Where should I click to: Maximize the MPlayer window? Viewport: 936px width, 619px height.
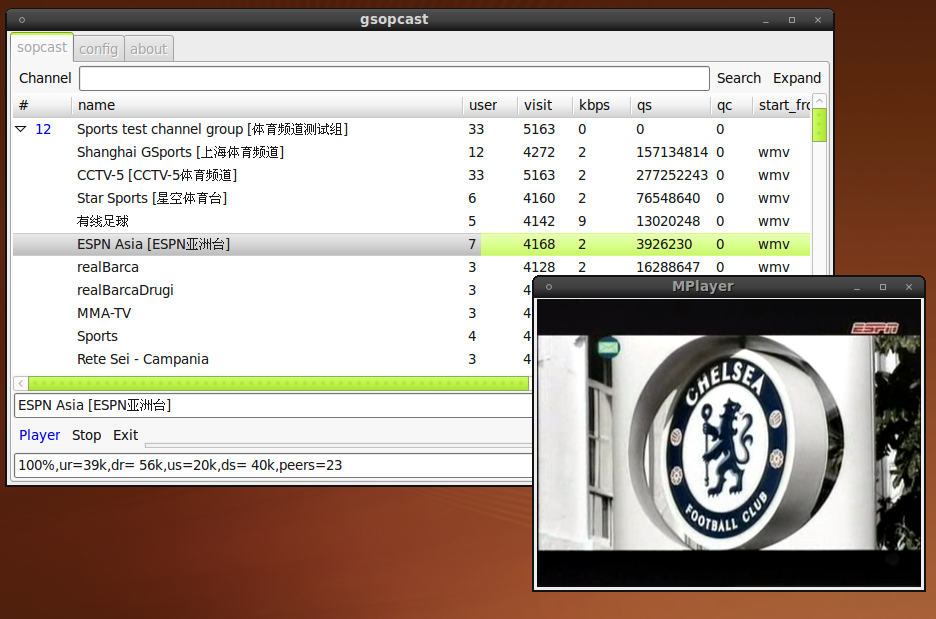click(x=883, y=287)
